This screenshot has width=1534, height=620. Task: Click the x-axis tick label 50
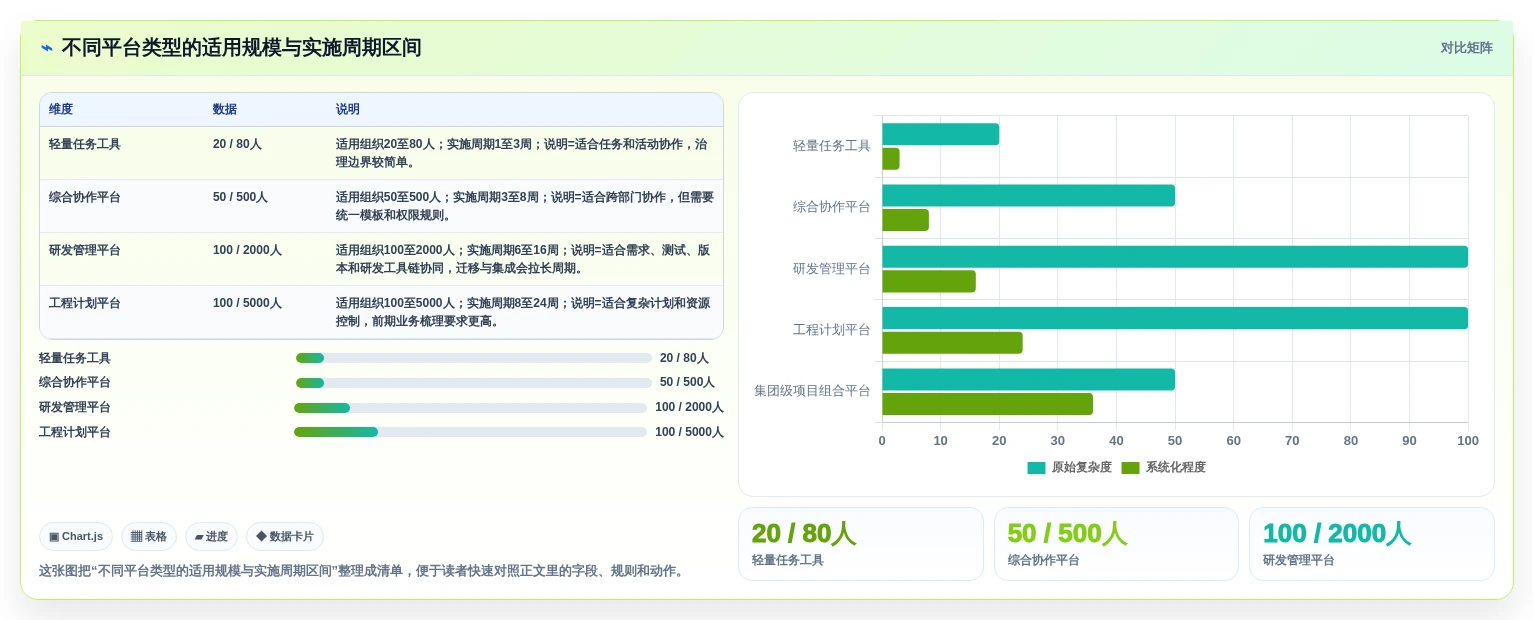(1175, 441)
